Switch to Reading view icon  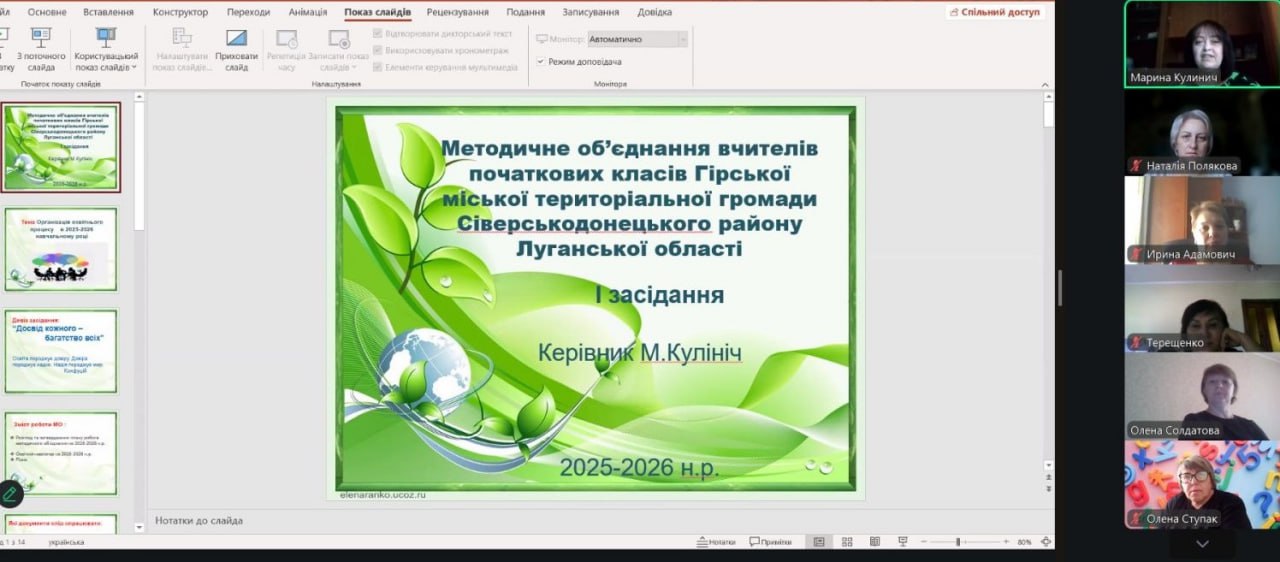click(875, 542)
